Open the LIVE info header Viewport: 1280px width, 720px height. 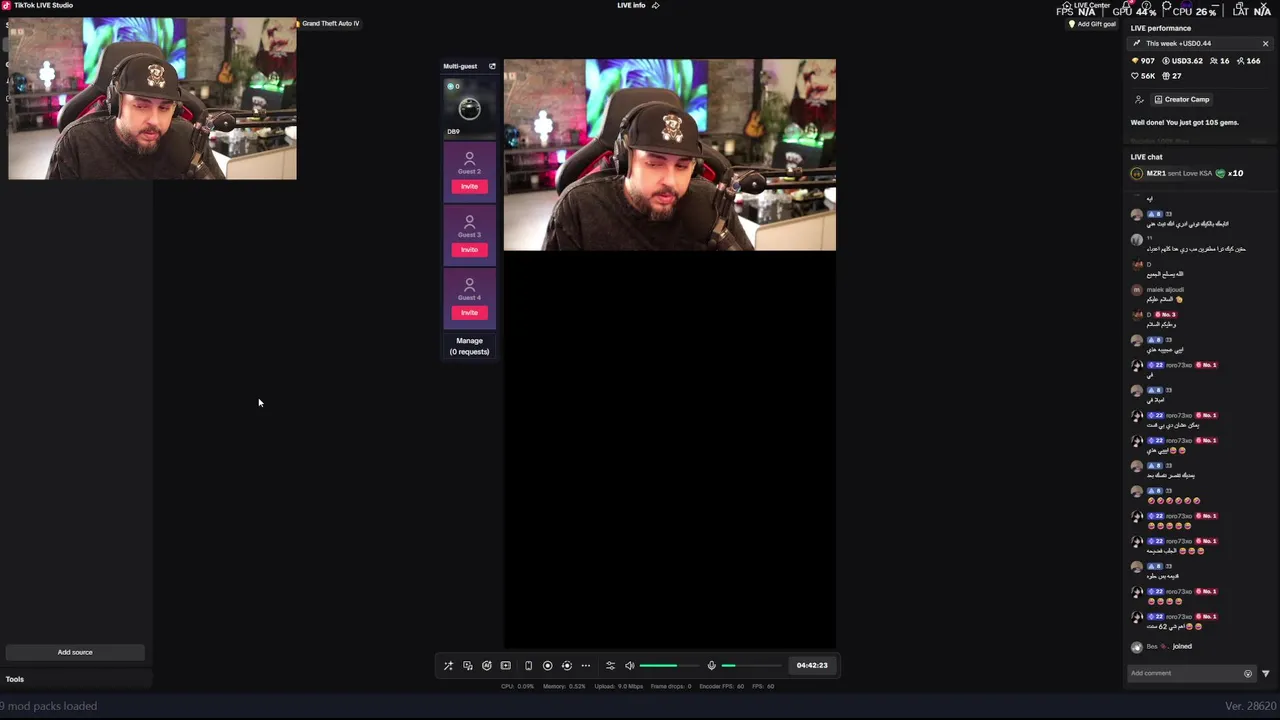point(631,5)
